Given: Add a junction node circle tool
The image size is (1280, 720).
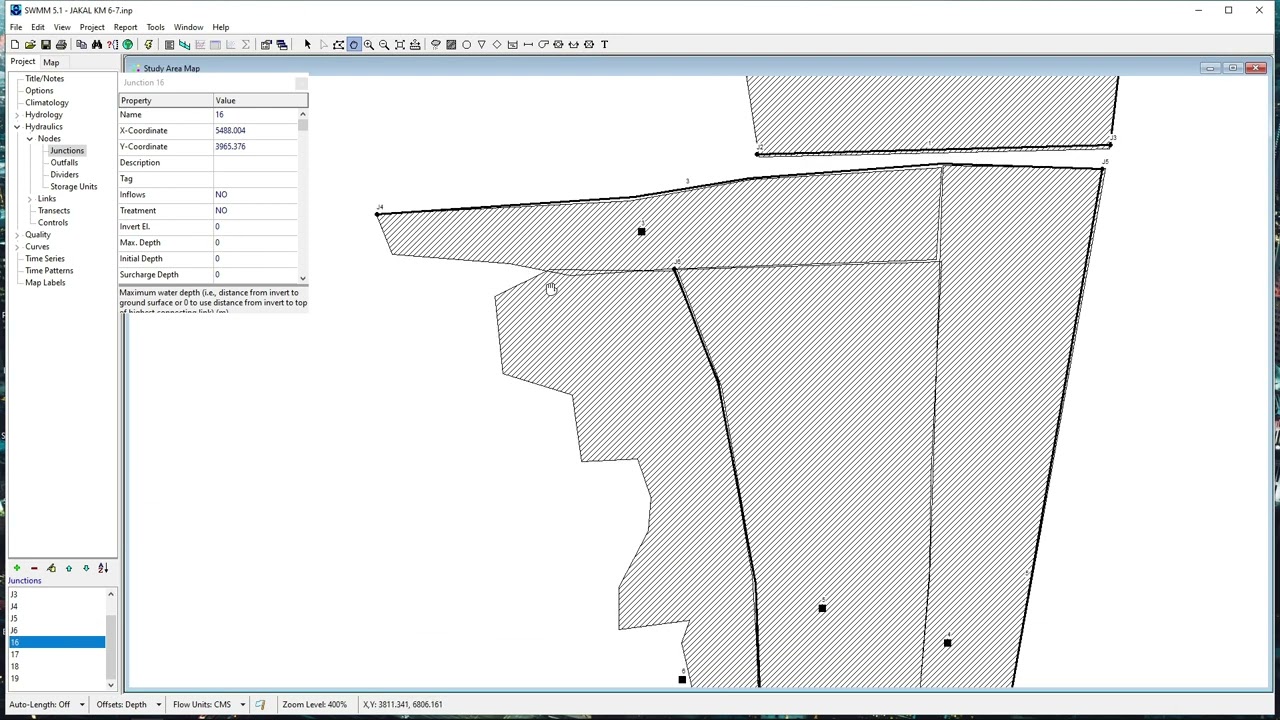Looking at the screenshot, I should [466, 44].
